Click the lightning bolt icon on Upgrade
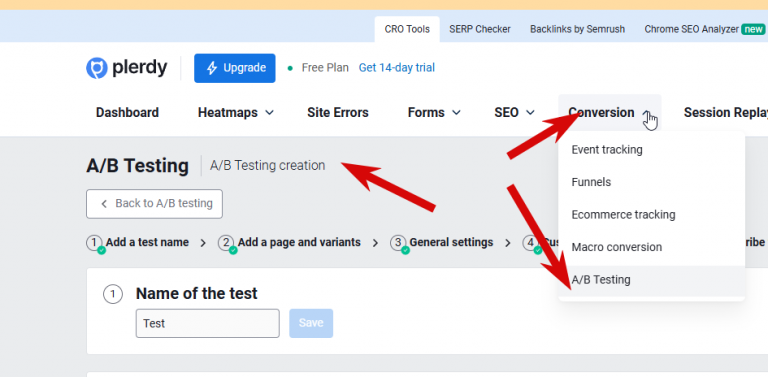The height and width of the screenshot is (377, 768). pyautogui.click(x=212, y=68)
